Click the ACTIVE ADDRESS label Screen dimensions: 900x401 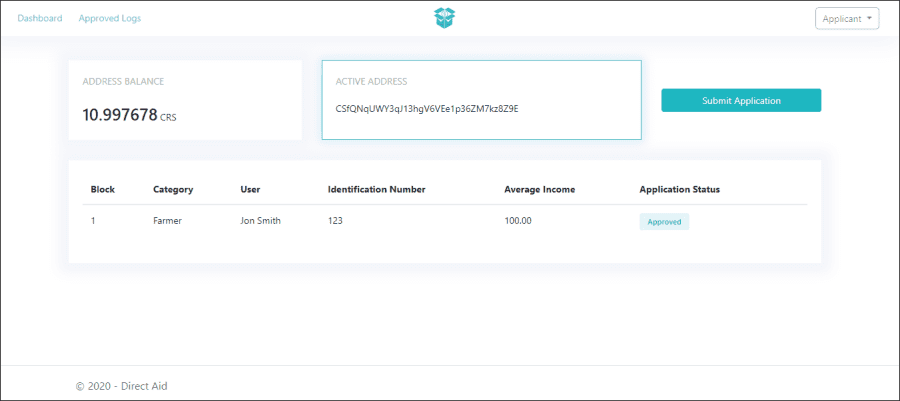pos(371,81)
